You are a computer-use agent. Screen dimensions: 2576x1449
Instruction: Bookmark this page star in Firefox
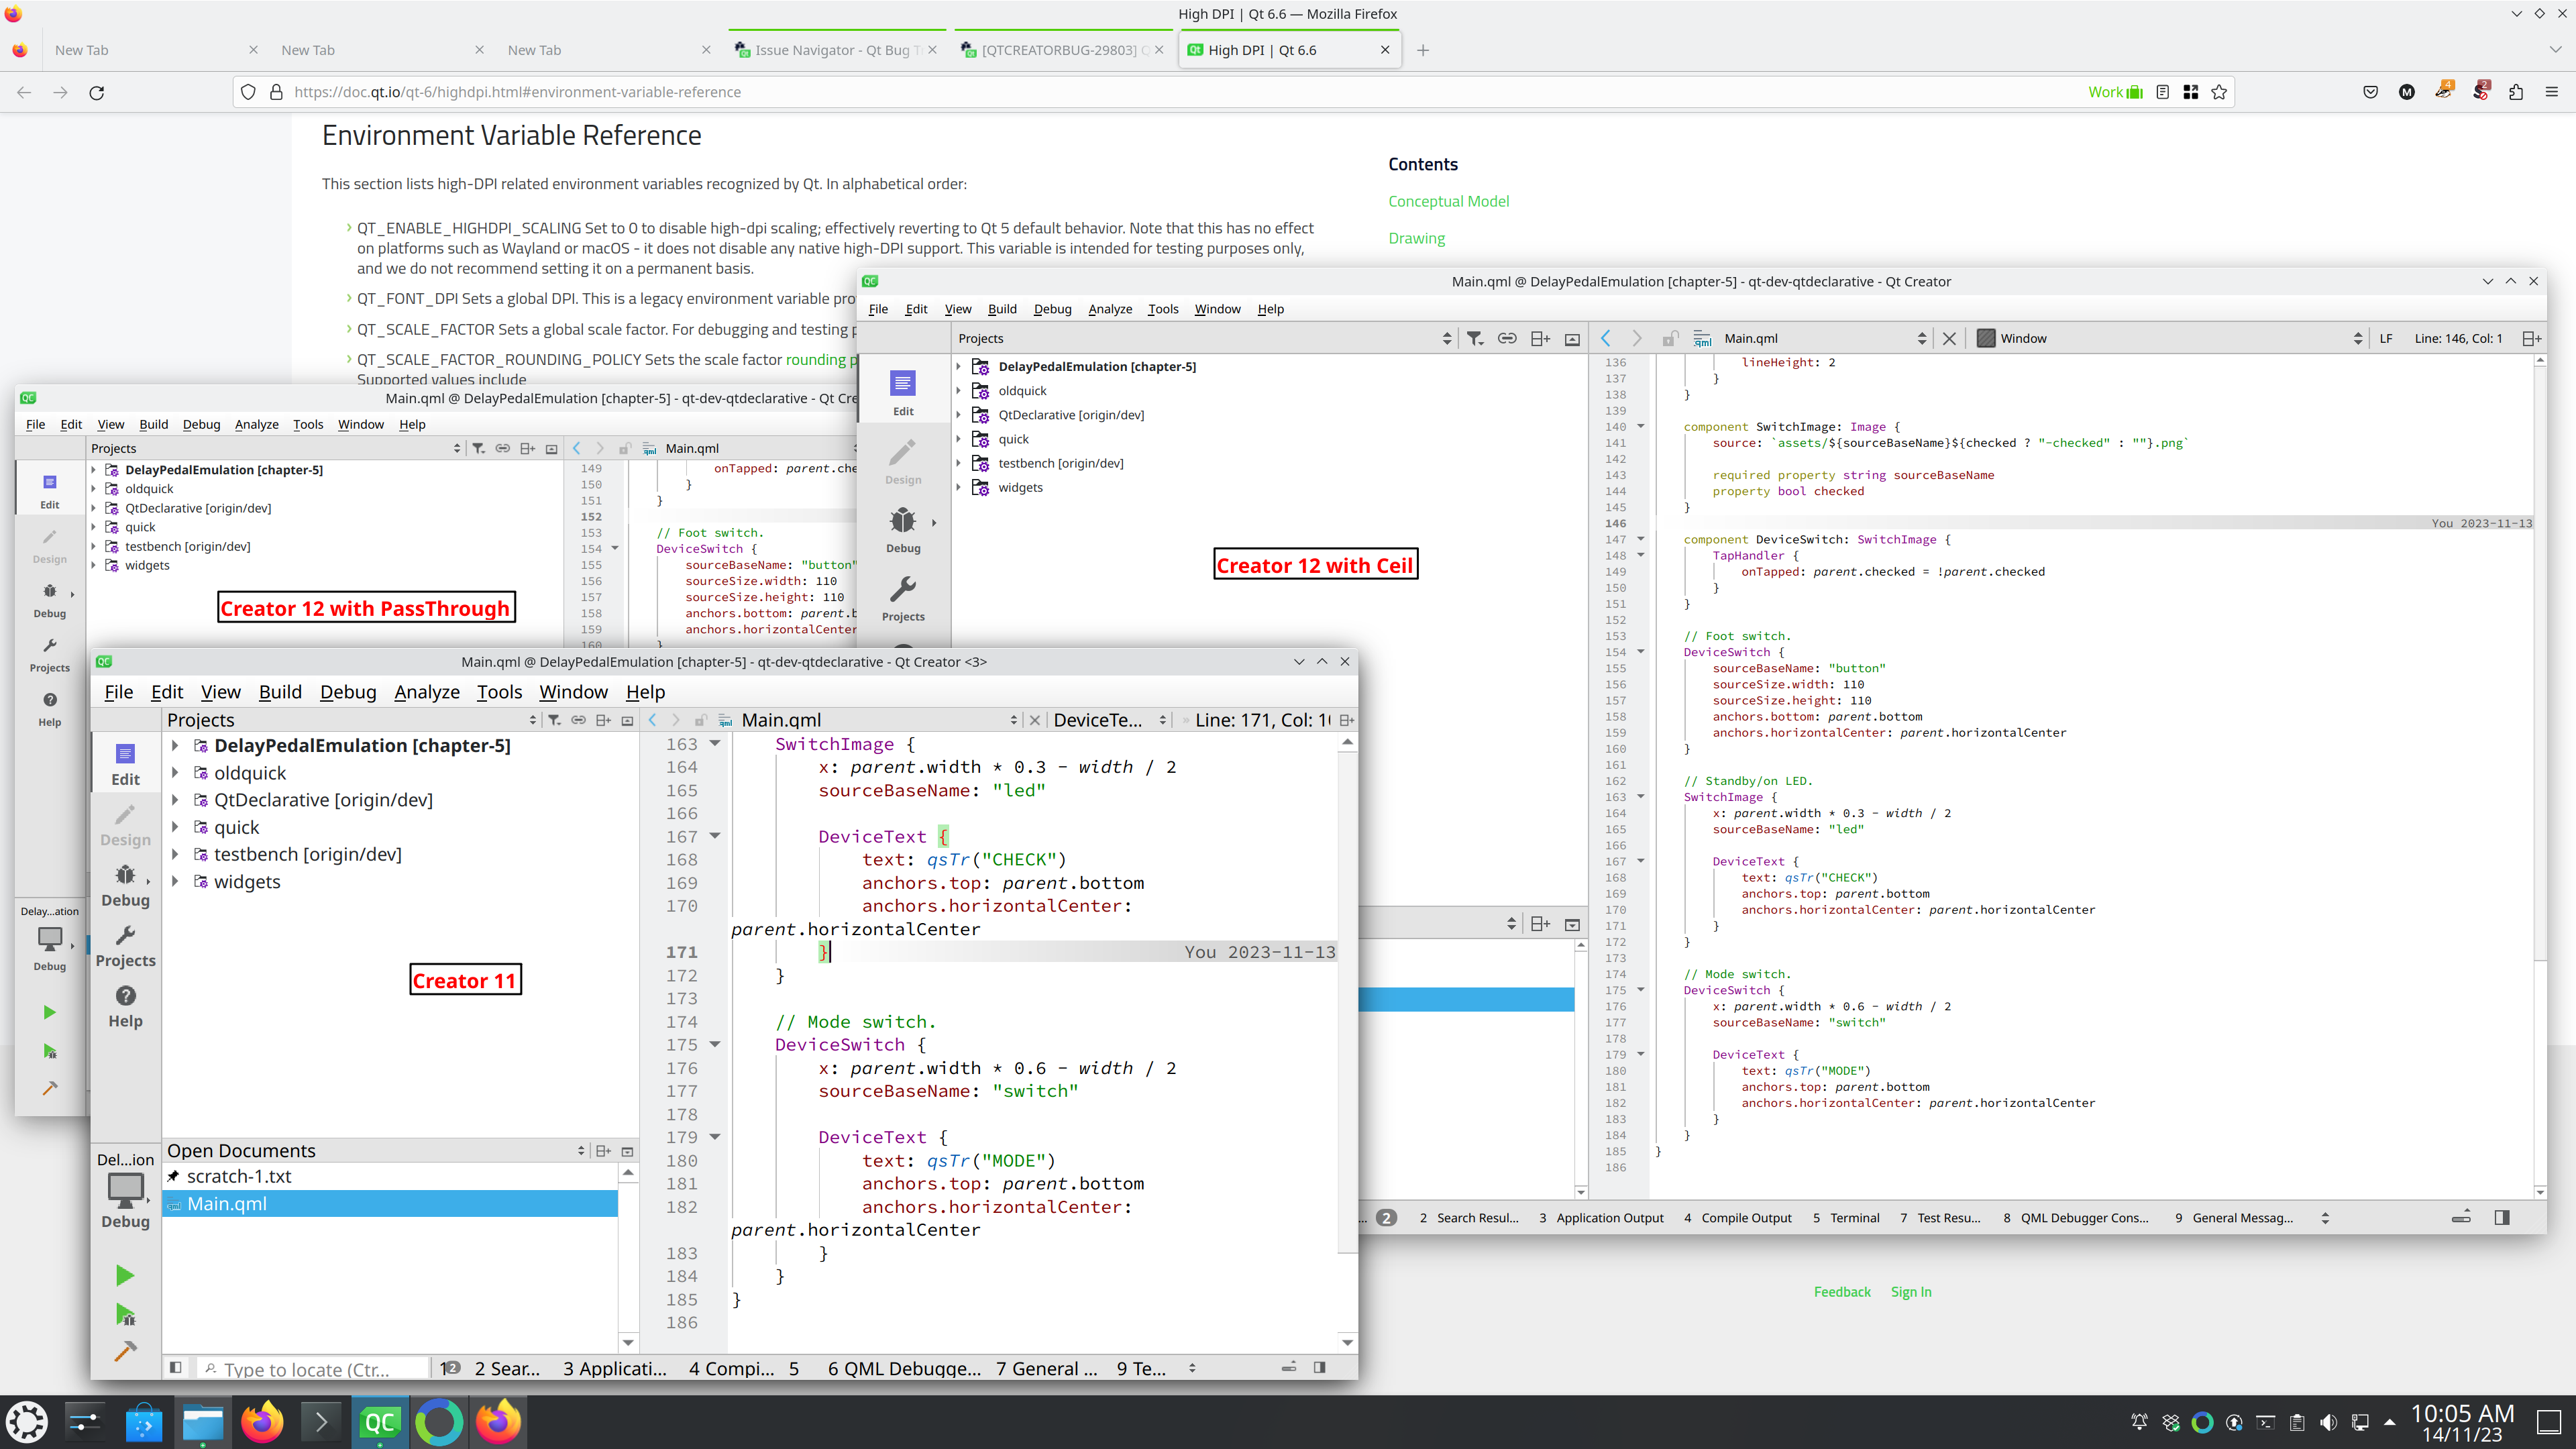2219,92
